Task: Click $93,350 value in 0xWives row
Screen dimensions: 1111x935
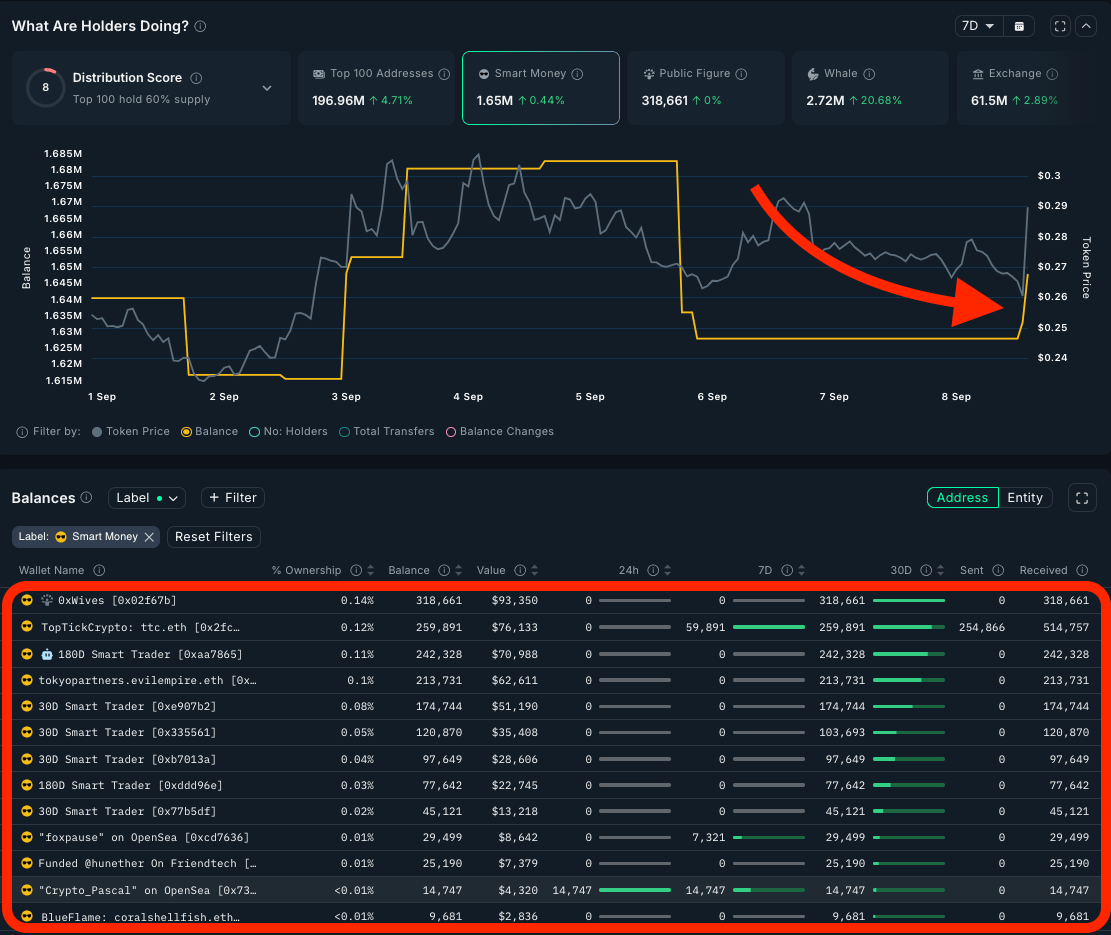Action: pyautogui.click(x=514, y=601)
